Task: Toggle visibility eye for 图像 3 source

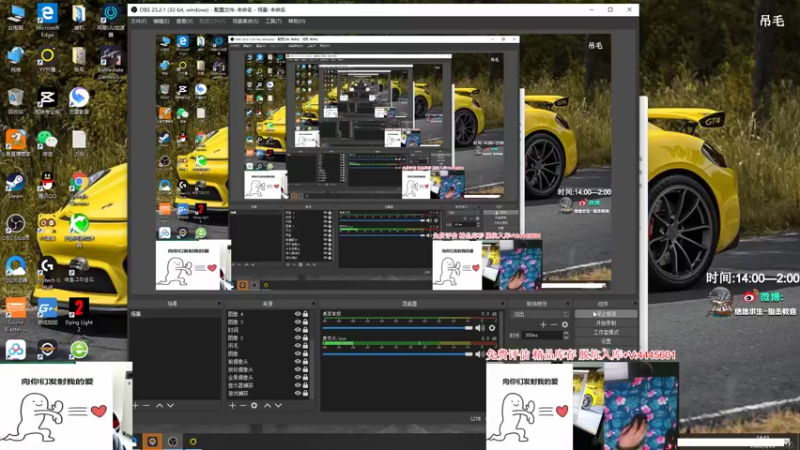Action: pyautogui.click(x=297, y=322)
